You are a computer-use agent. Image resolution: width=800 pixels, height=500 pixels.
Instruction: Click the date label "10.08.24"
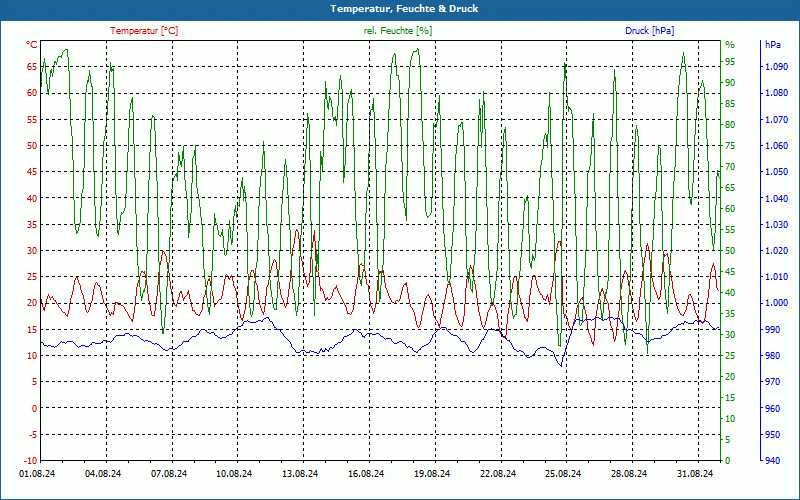coord(234,474)
